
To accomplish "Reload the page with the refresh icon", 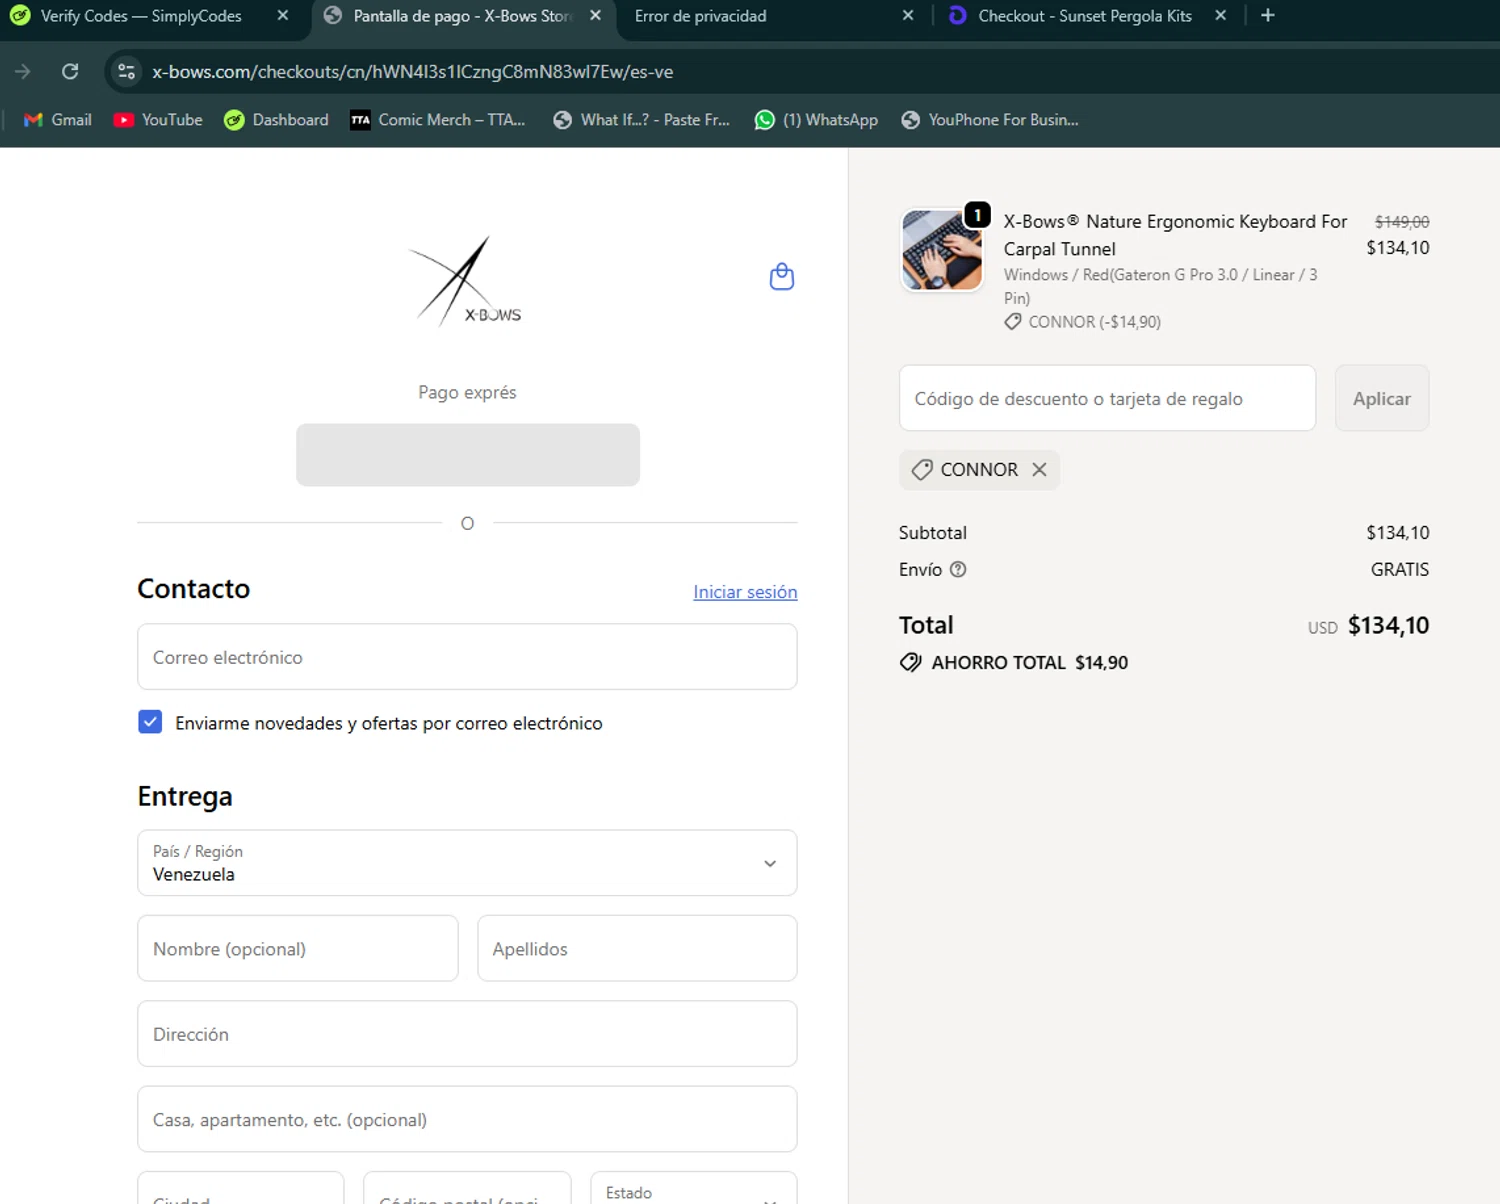I will click(x=70, y=71).
